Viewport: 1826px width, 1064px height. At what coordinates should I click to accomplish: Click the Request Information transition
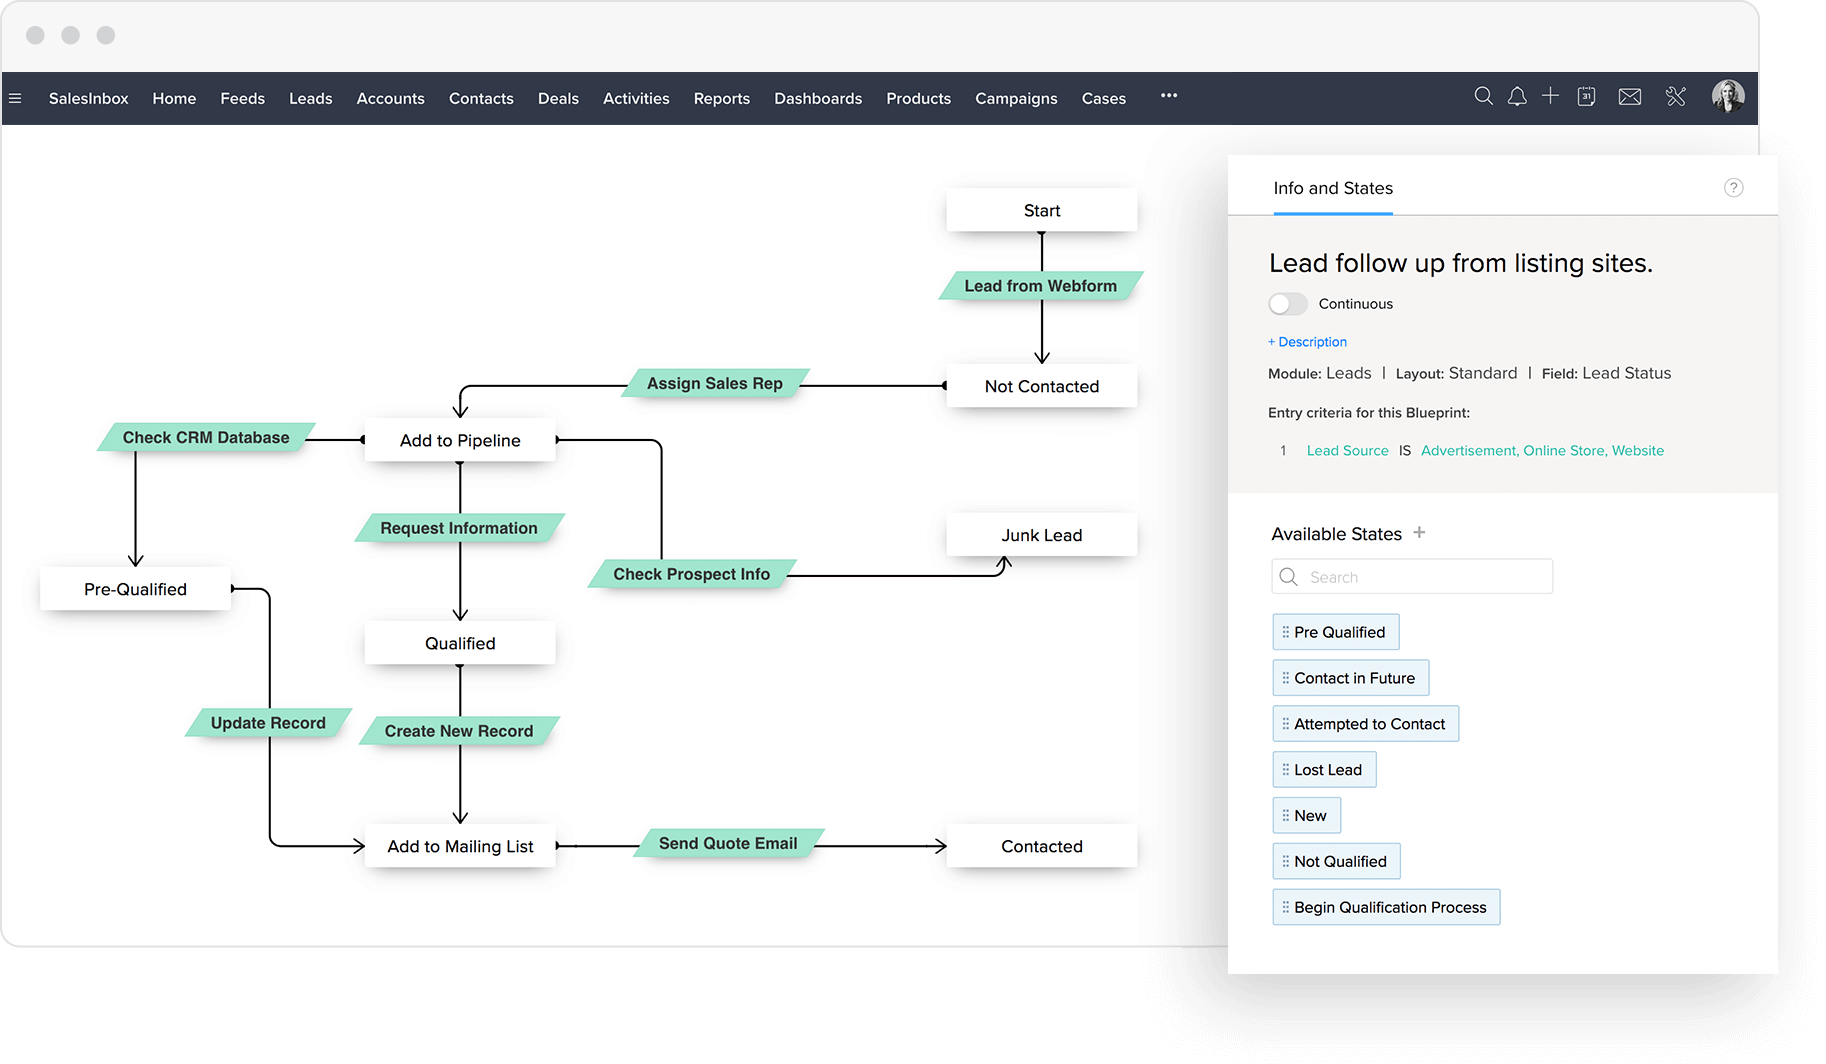point(459,528)
